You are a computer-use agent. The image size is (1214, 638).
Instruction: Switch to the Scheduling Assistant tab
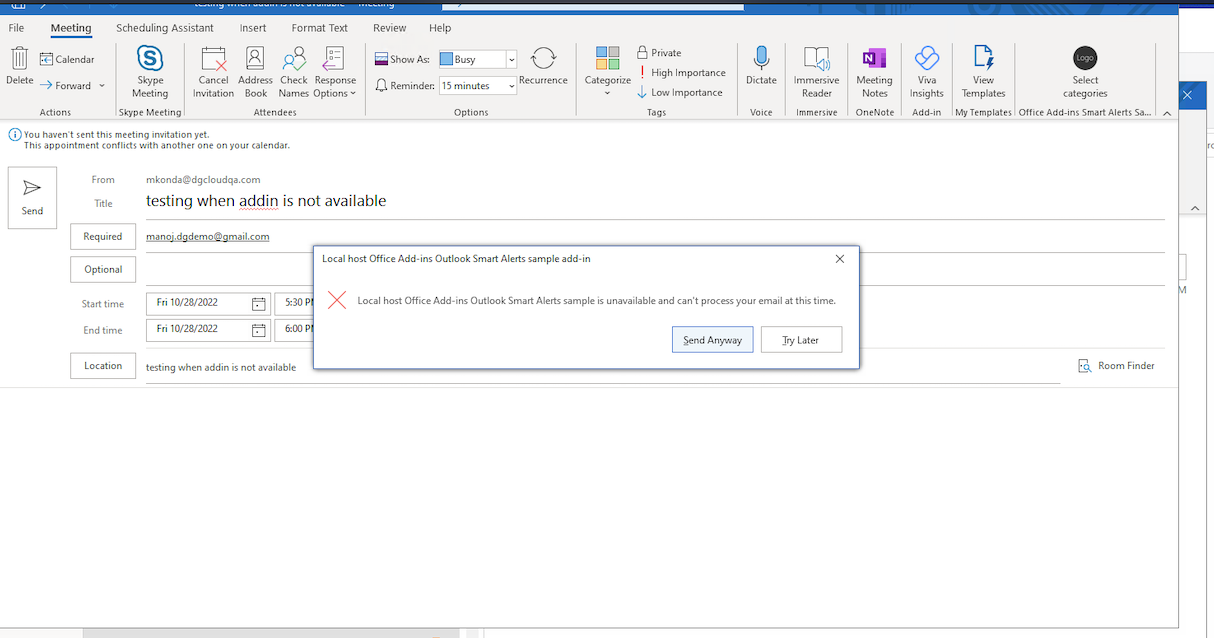[164, 27]
